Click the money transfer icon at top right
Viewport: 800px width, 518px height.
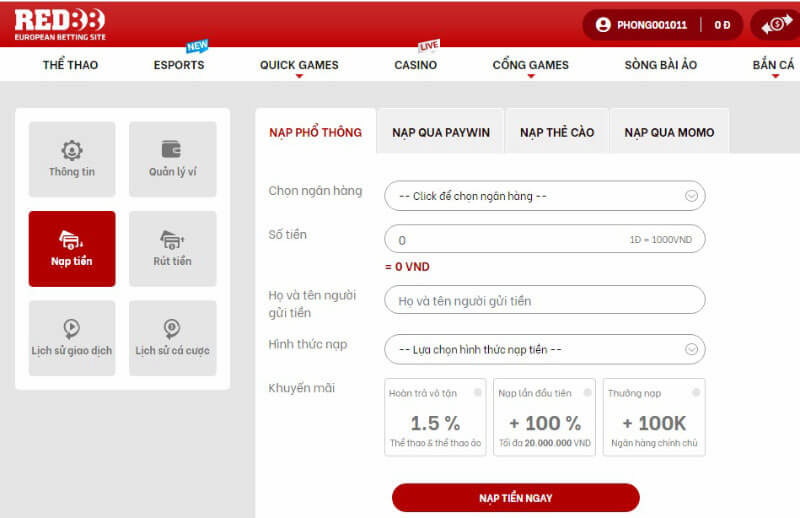click(776, 24)
